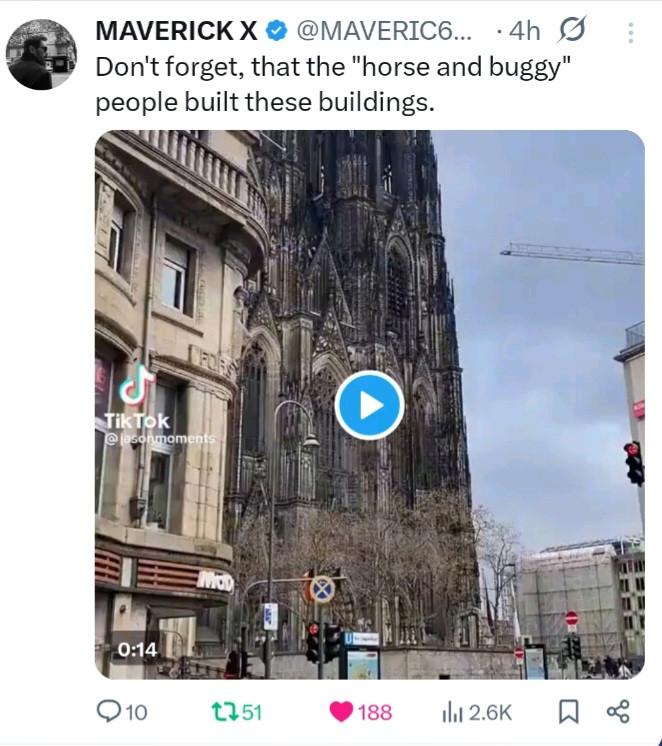Open the MAVERICK X display name
The width and height of the screenshot is (662, 746).
(176, 31)
